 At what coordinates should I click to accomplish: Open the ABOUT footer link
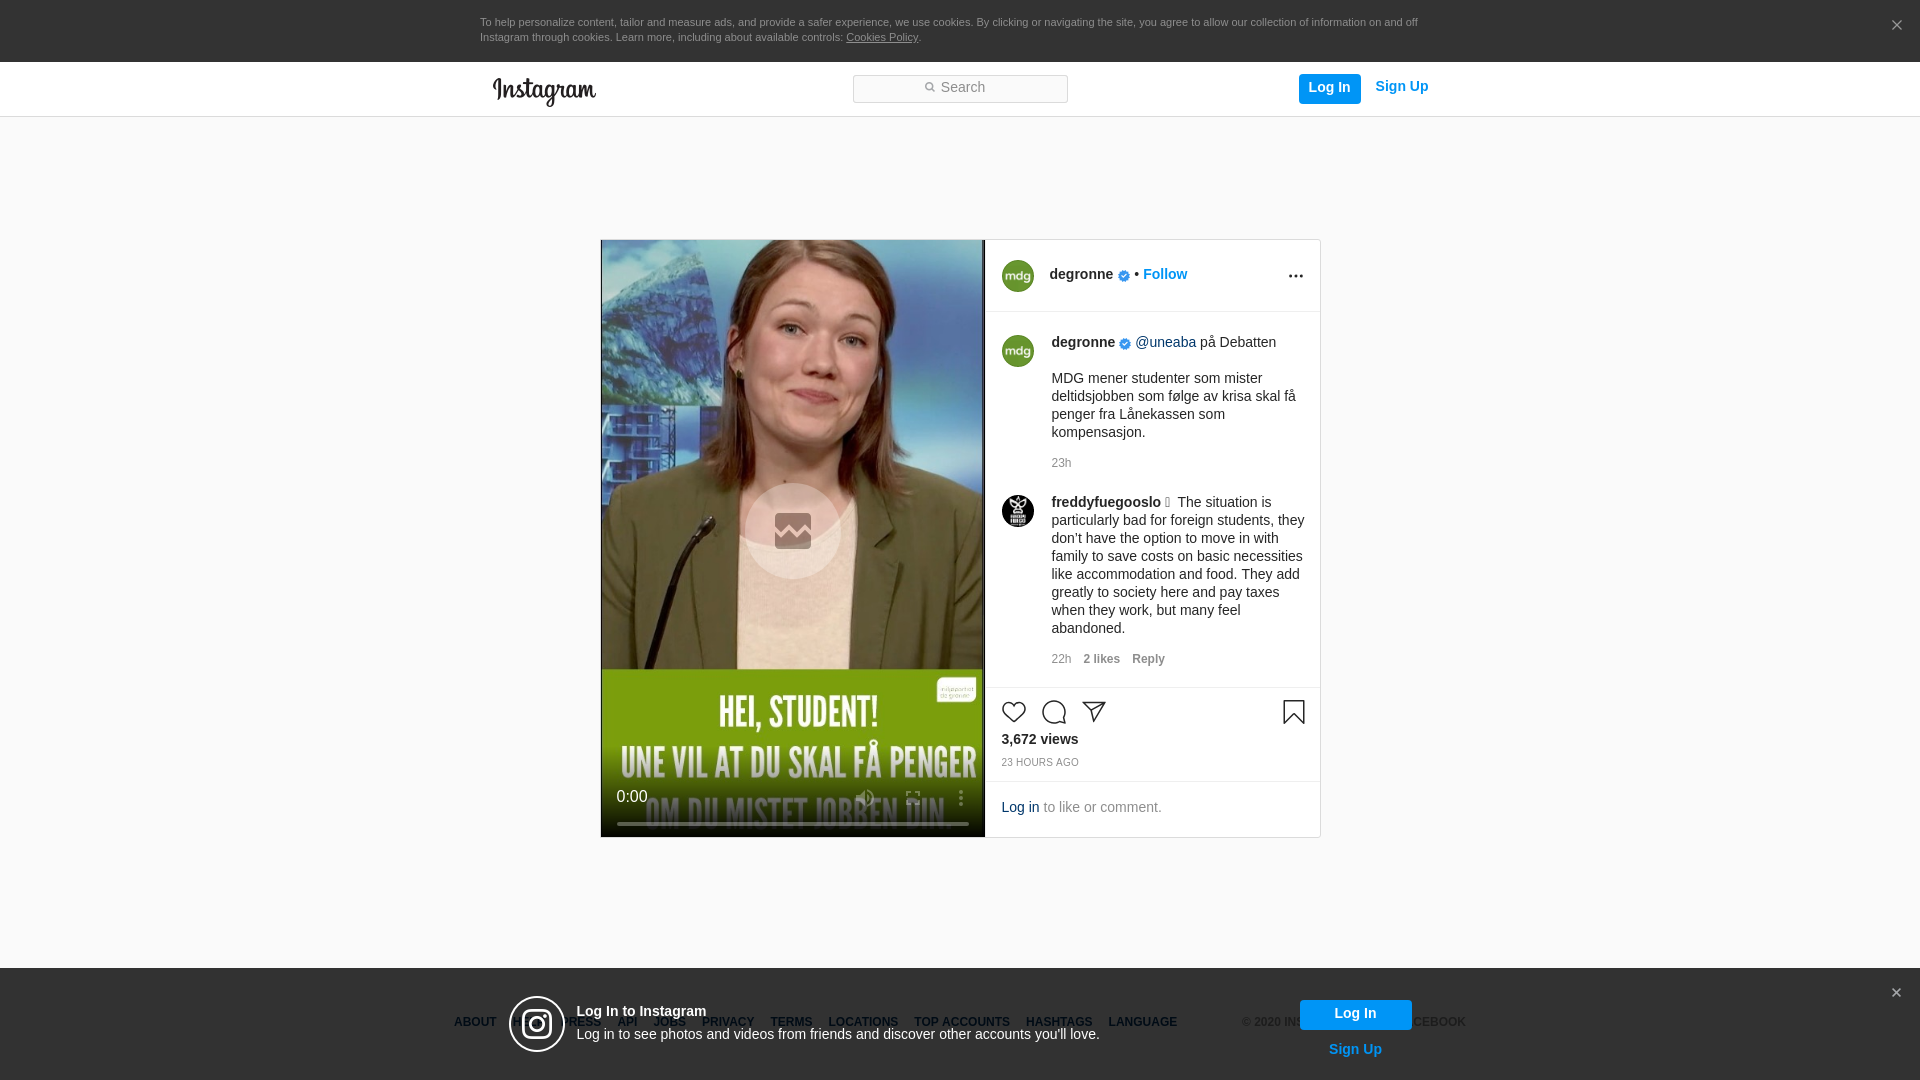point(475,1022)
